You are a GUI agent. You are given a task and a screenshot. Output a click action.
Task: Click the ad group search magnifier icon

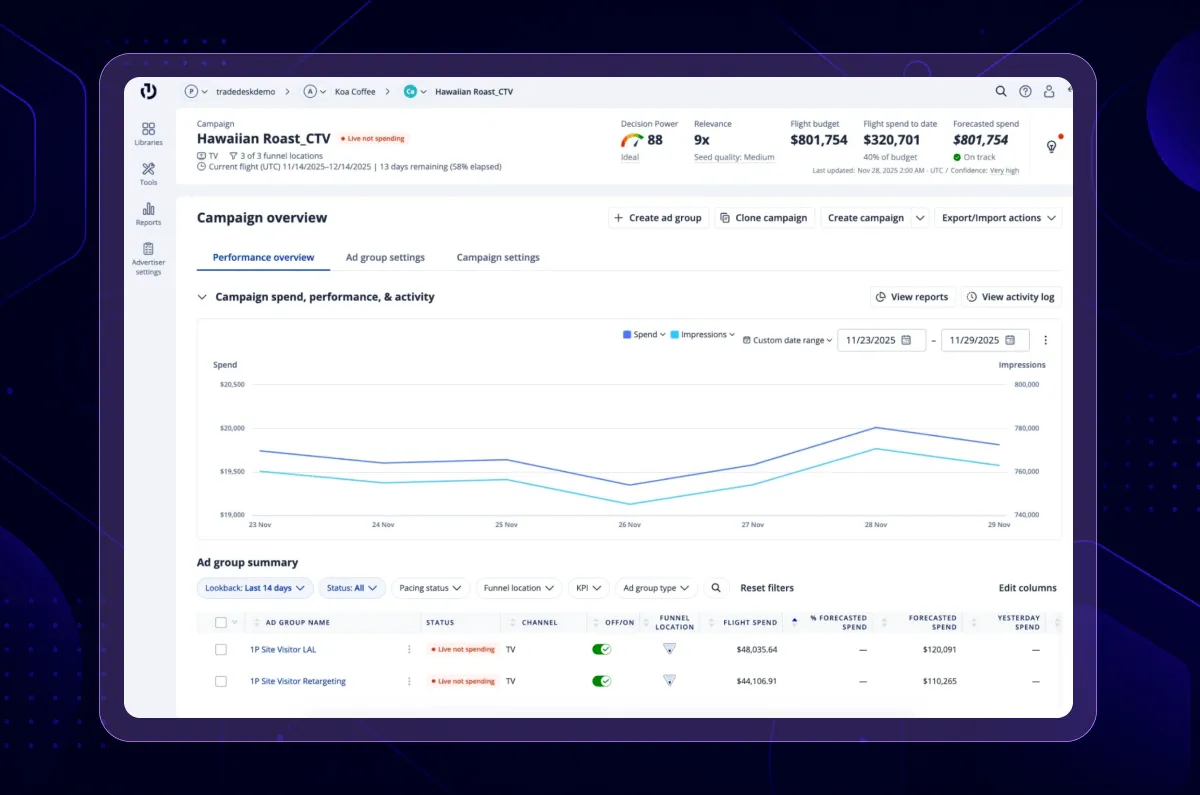(716, 588)
